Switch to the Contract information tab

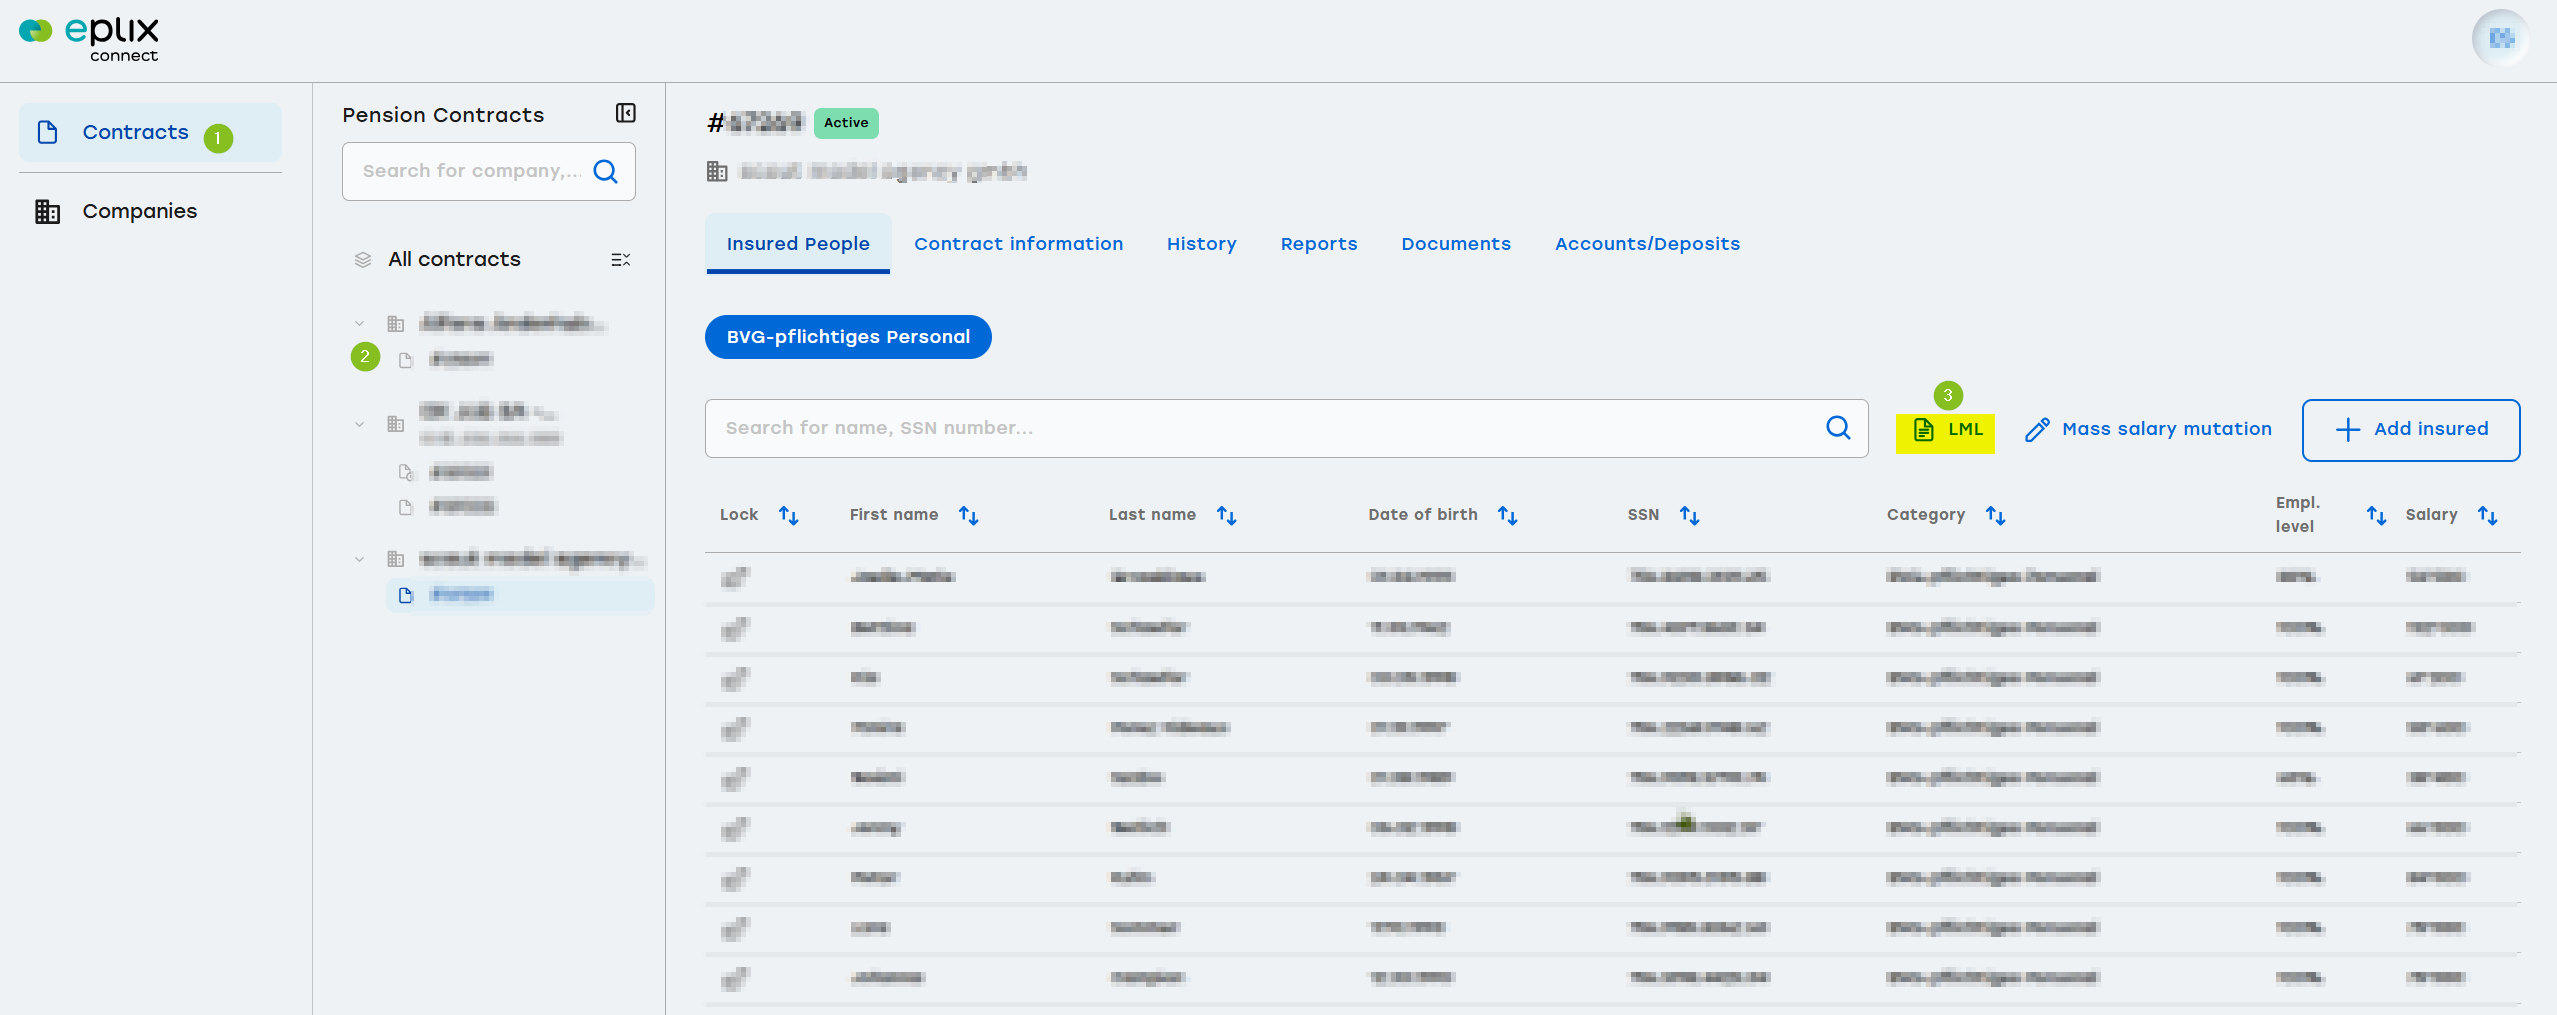(1018, 244)
